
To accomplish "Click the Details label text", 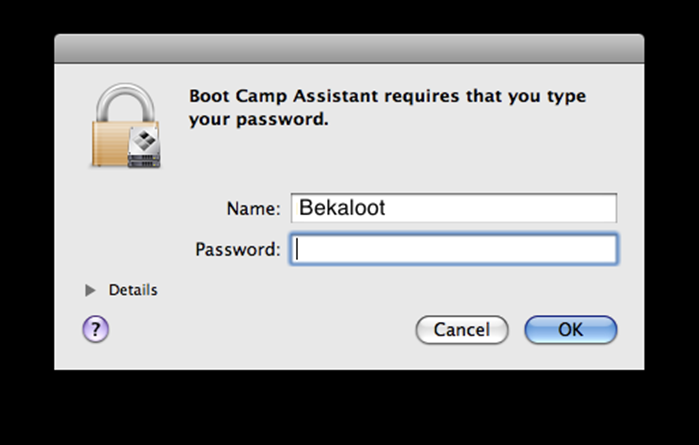I will [133, 290].
